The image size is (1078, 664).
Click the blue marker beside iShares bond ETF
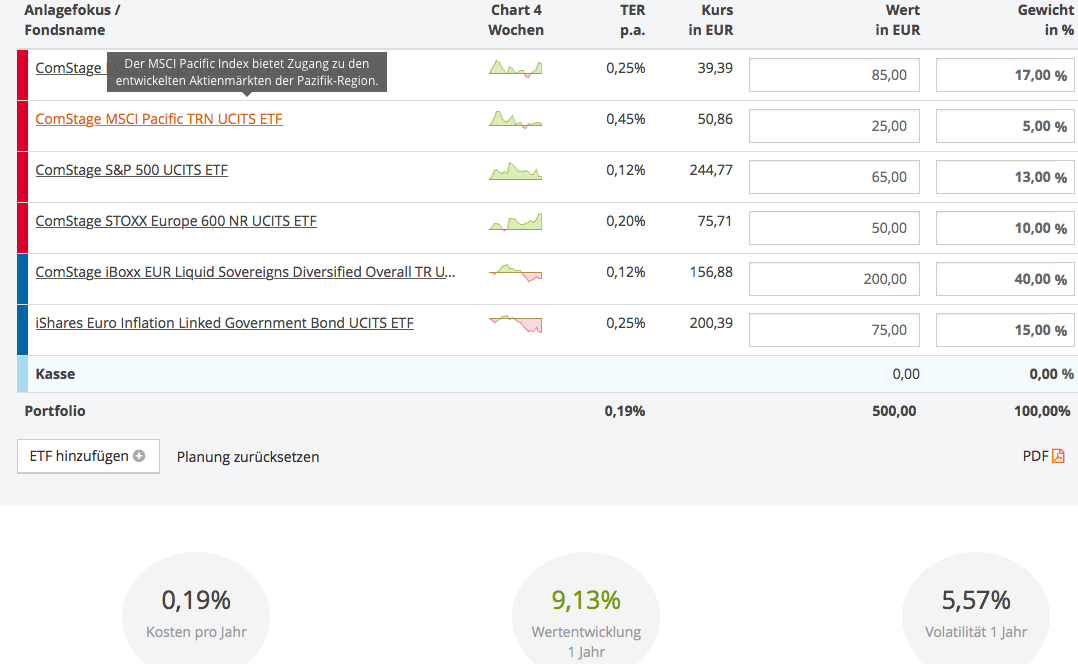pos(23,330)
